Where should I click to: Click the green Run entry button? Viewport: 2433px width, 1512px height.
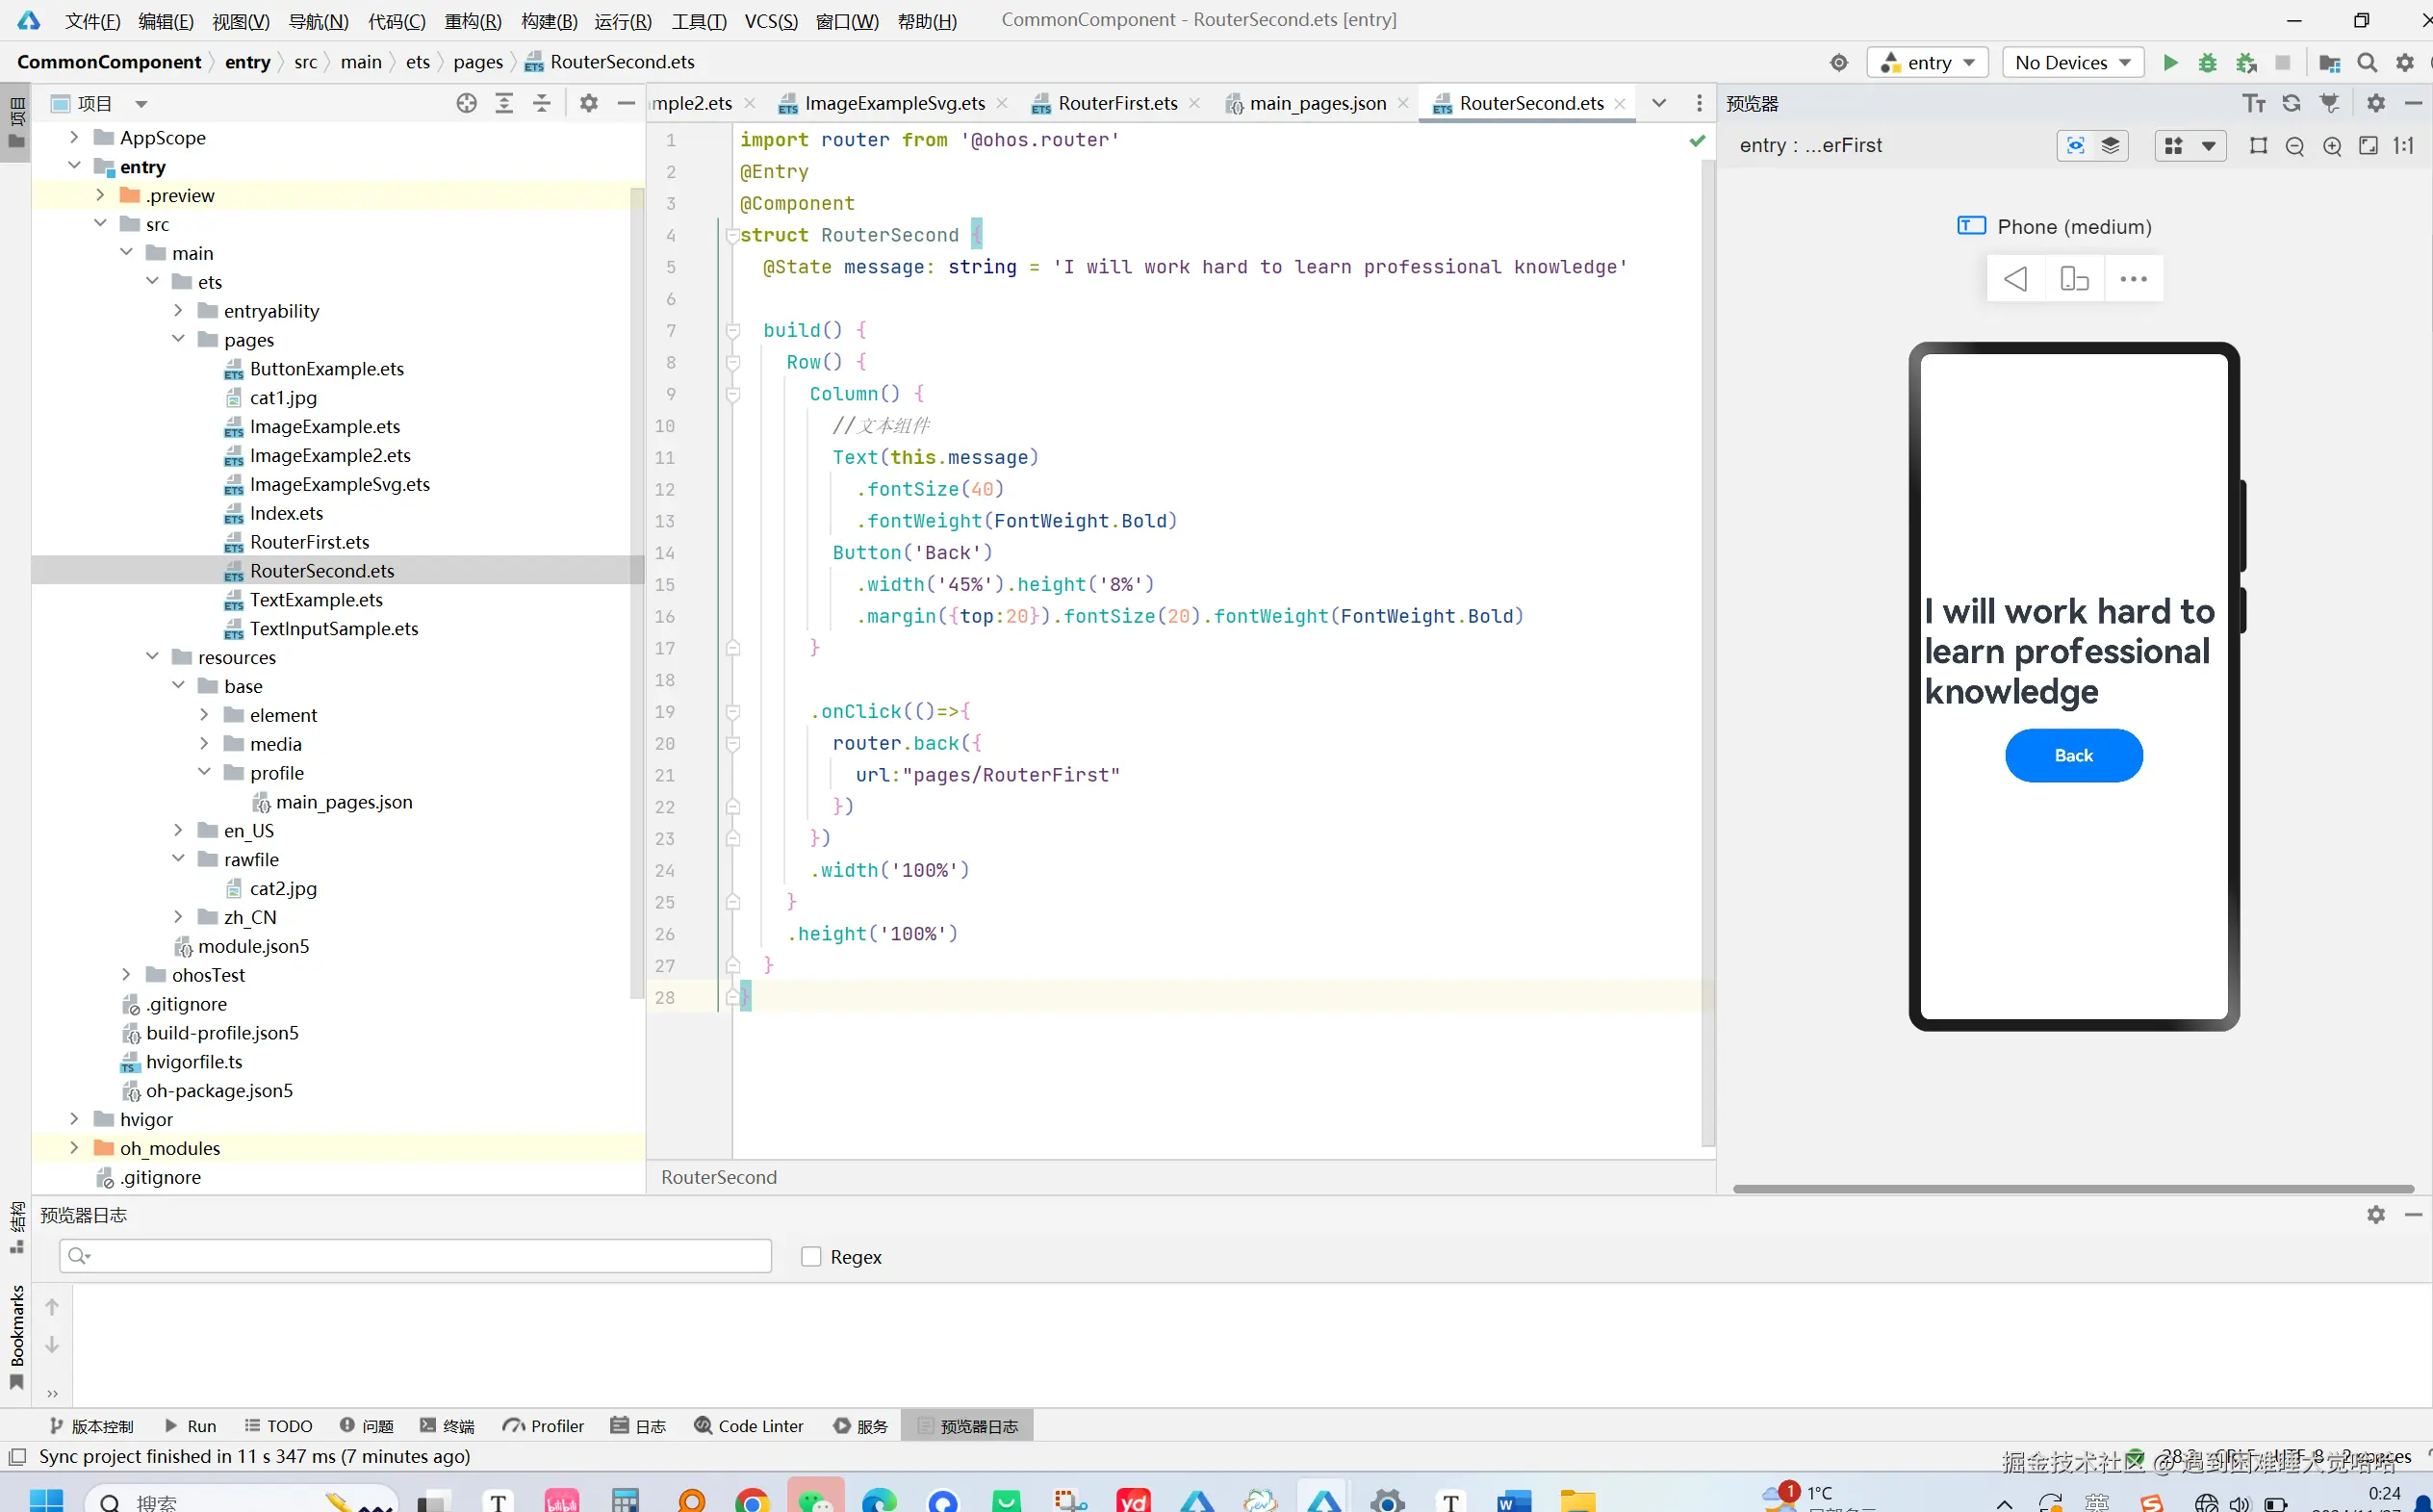2169,62
